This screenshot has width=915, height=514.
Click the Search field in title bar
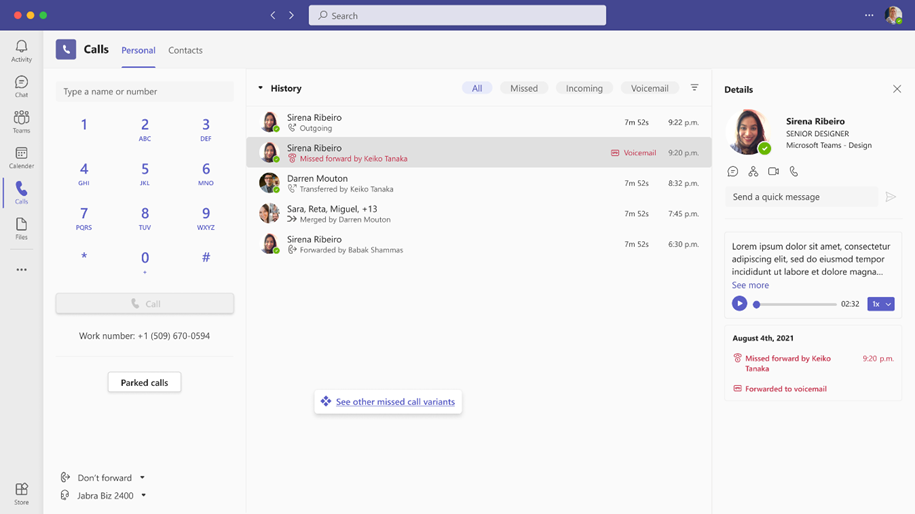[457, 15]
